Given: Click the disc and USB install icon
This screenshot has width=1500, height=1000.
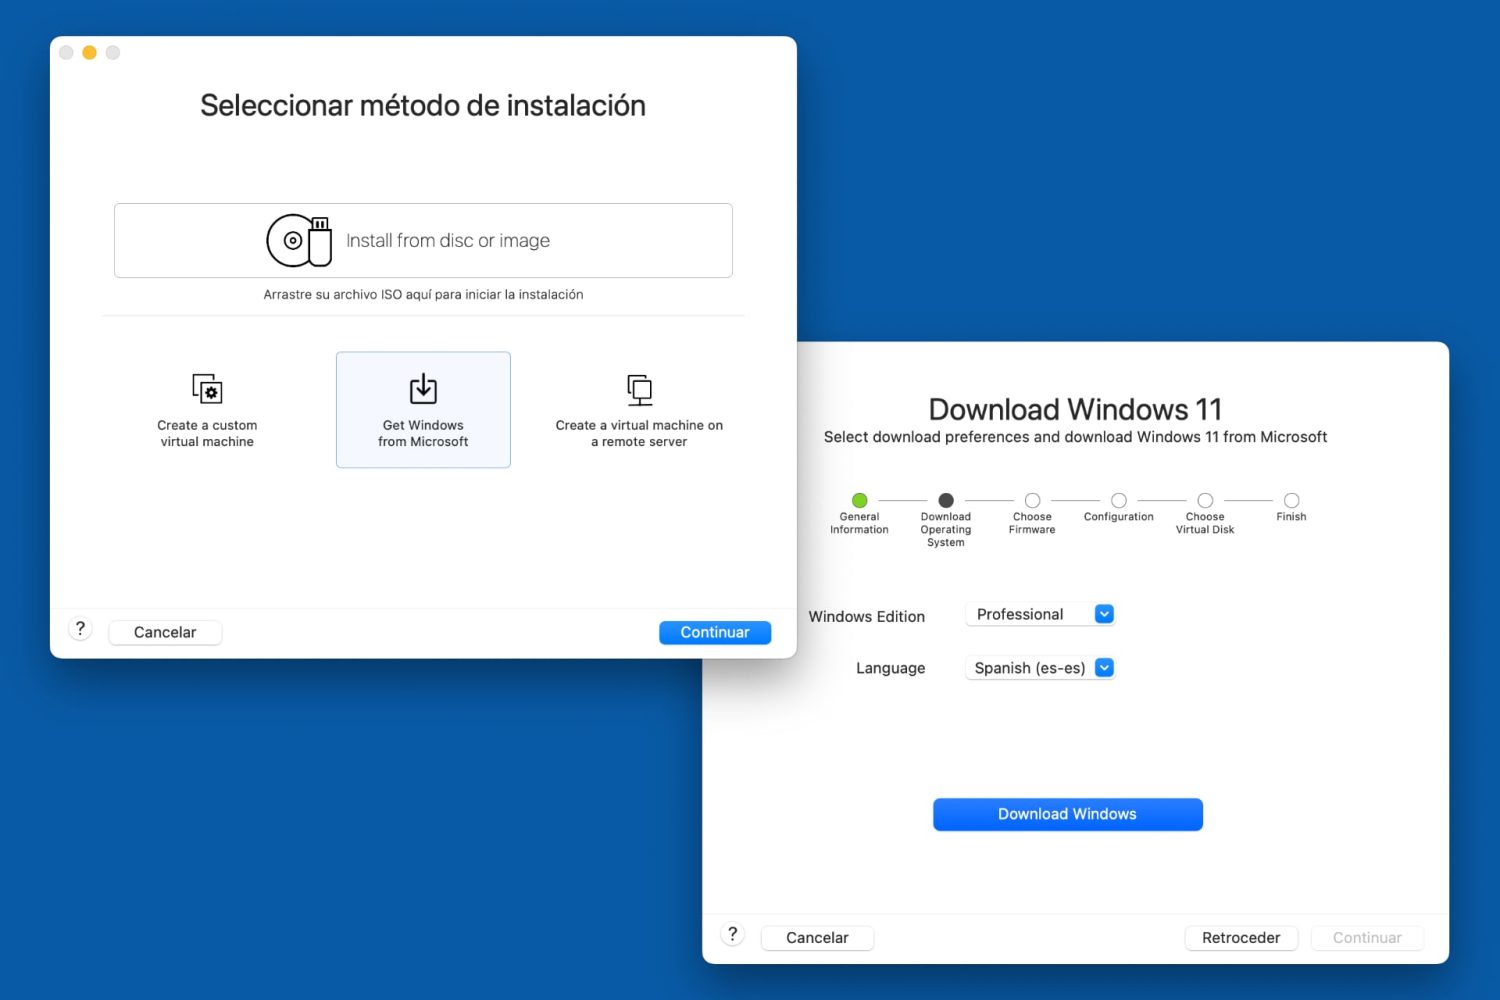Looking at the screenshot, I should 299,240.
